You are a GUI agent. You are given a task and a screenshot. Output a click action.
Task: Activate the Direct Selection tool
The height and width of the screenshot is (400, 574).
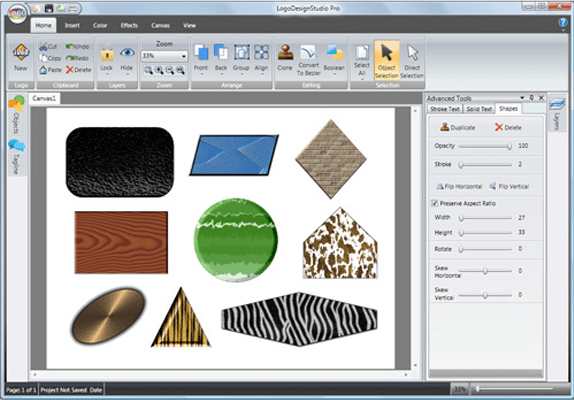coord(412,60)
